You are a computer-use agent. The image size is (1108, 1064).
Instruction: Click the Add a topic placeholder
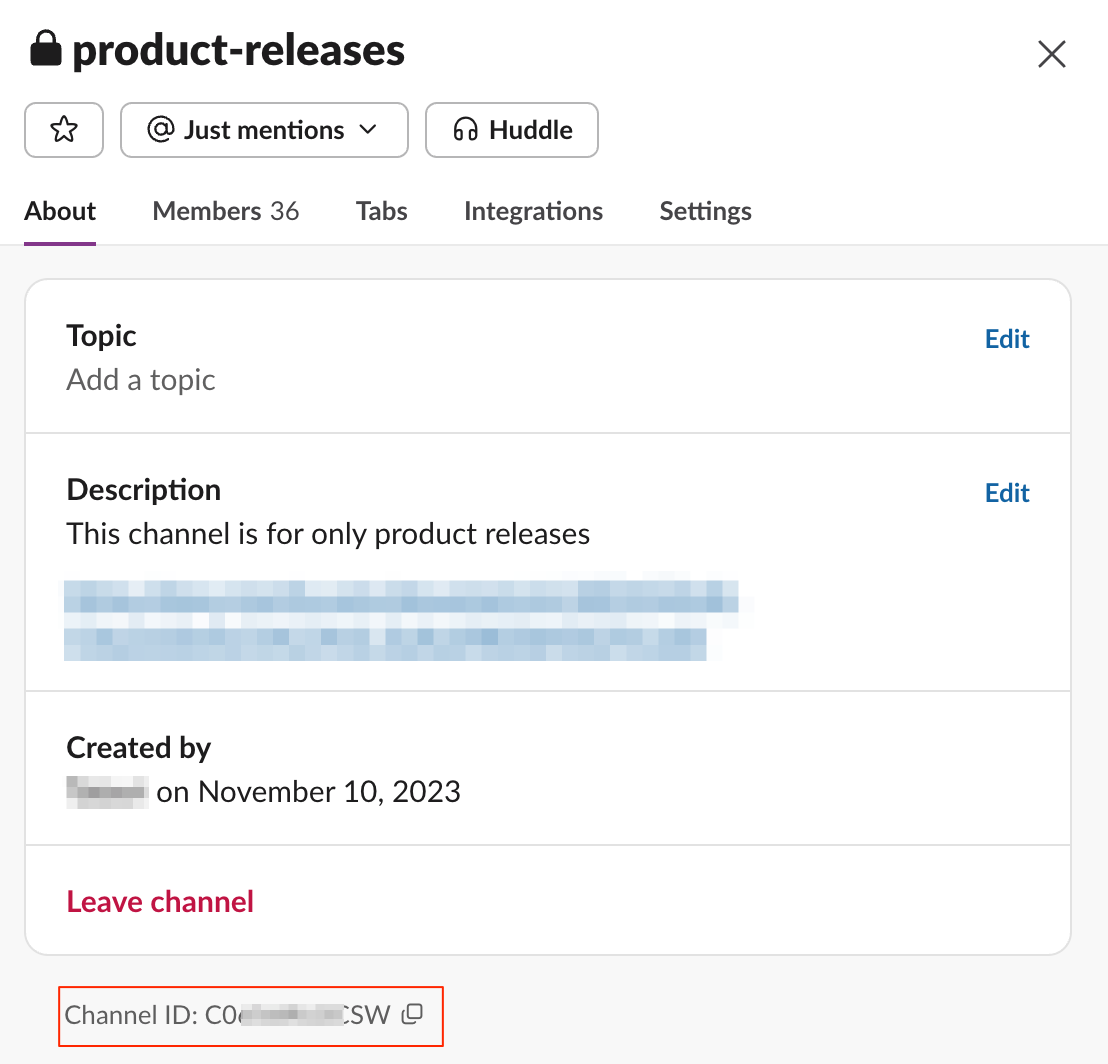pos(141,380)
